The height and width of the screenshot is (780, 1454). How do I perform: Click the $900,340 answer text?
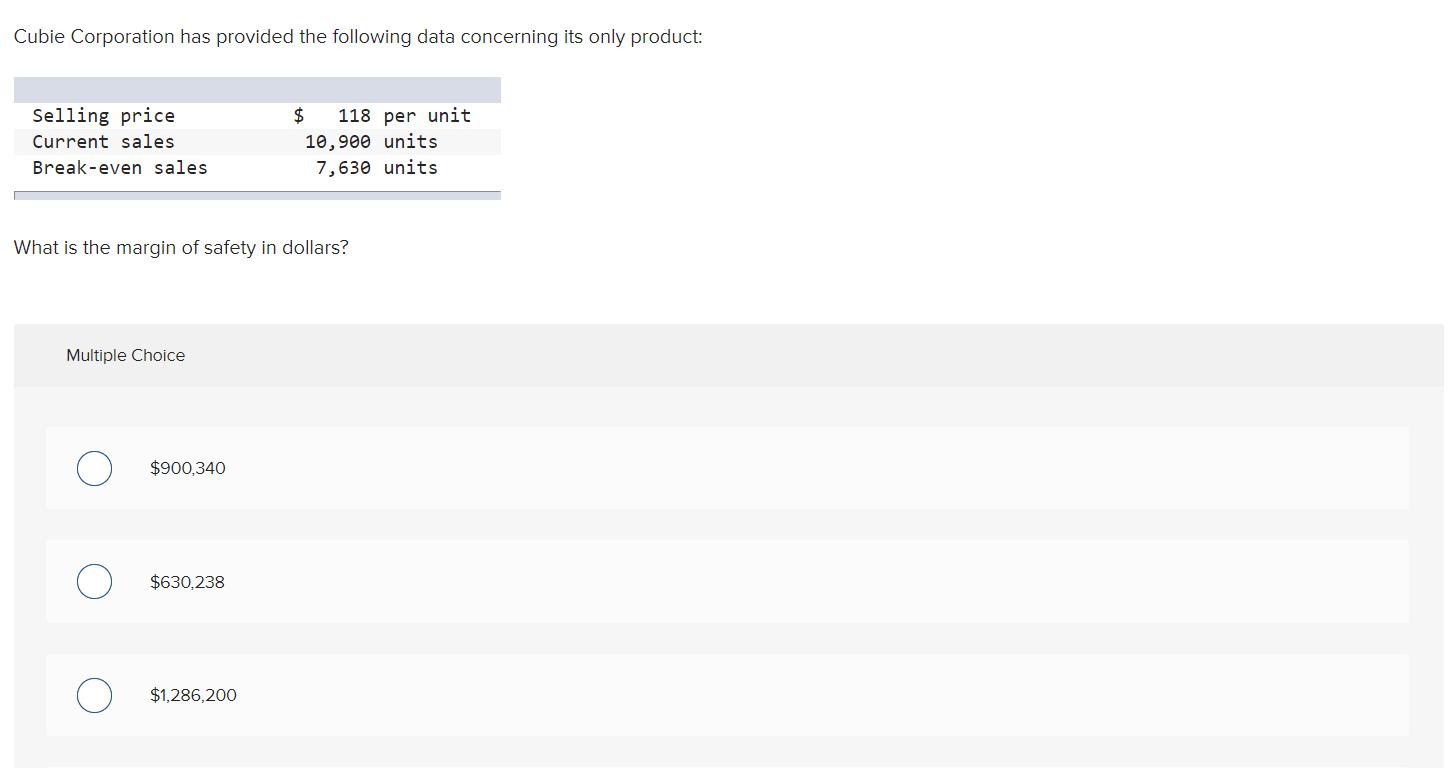click(187, 468)
